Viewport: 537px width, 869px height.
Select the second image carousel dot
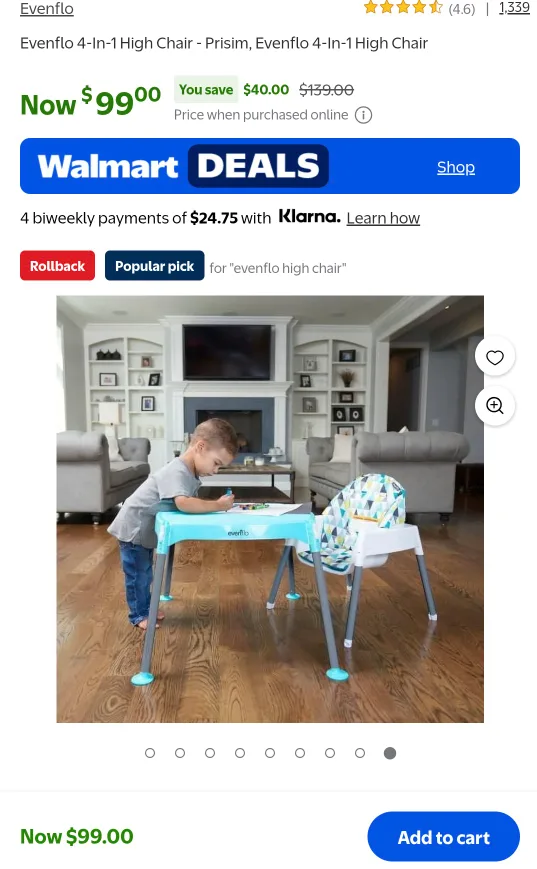pyautogui.click(x=180, y=753)
